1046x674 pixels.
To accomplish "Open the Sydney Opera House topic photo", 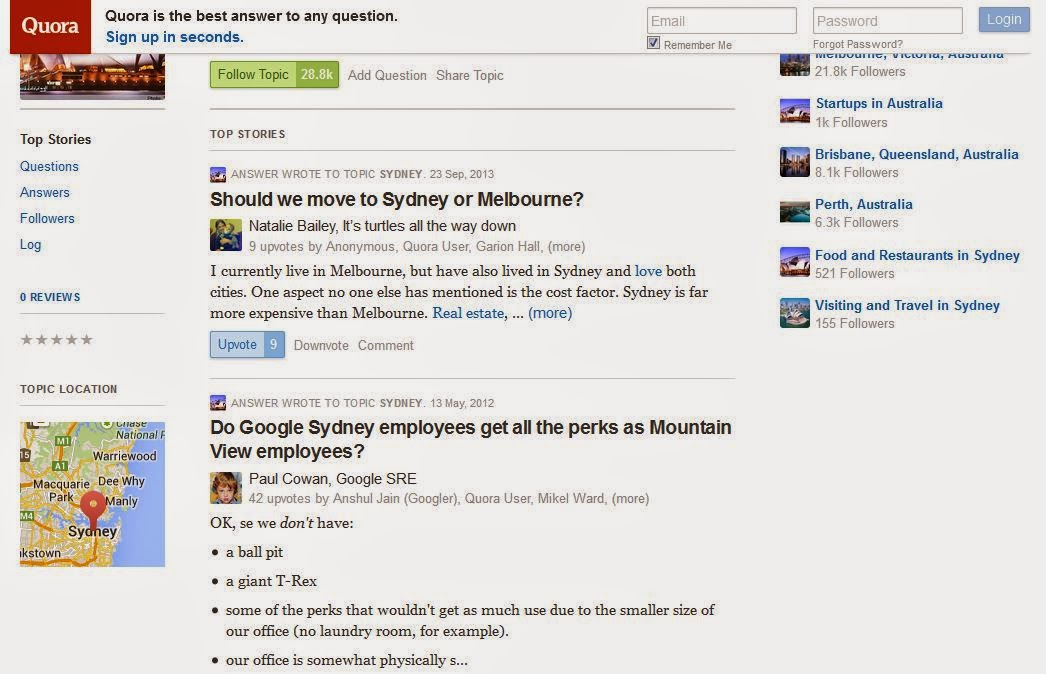I will (92, 77).
